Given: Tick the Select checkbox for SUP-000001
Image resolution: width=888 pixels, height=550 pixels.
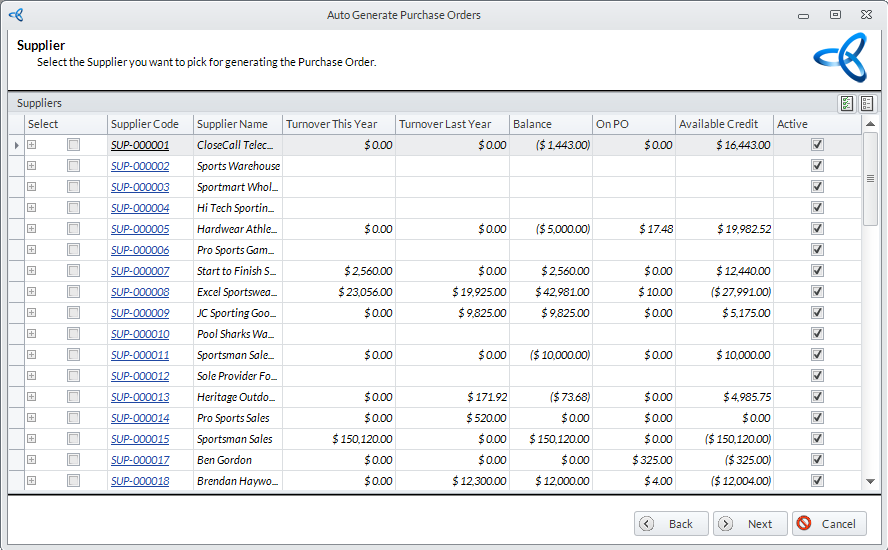Looking at the screenshot, I should coord(73,145).
